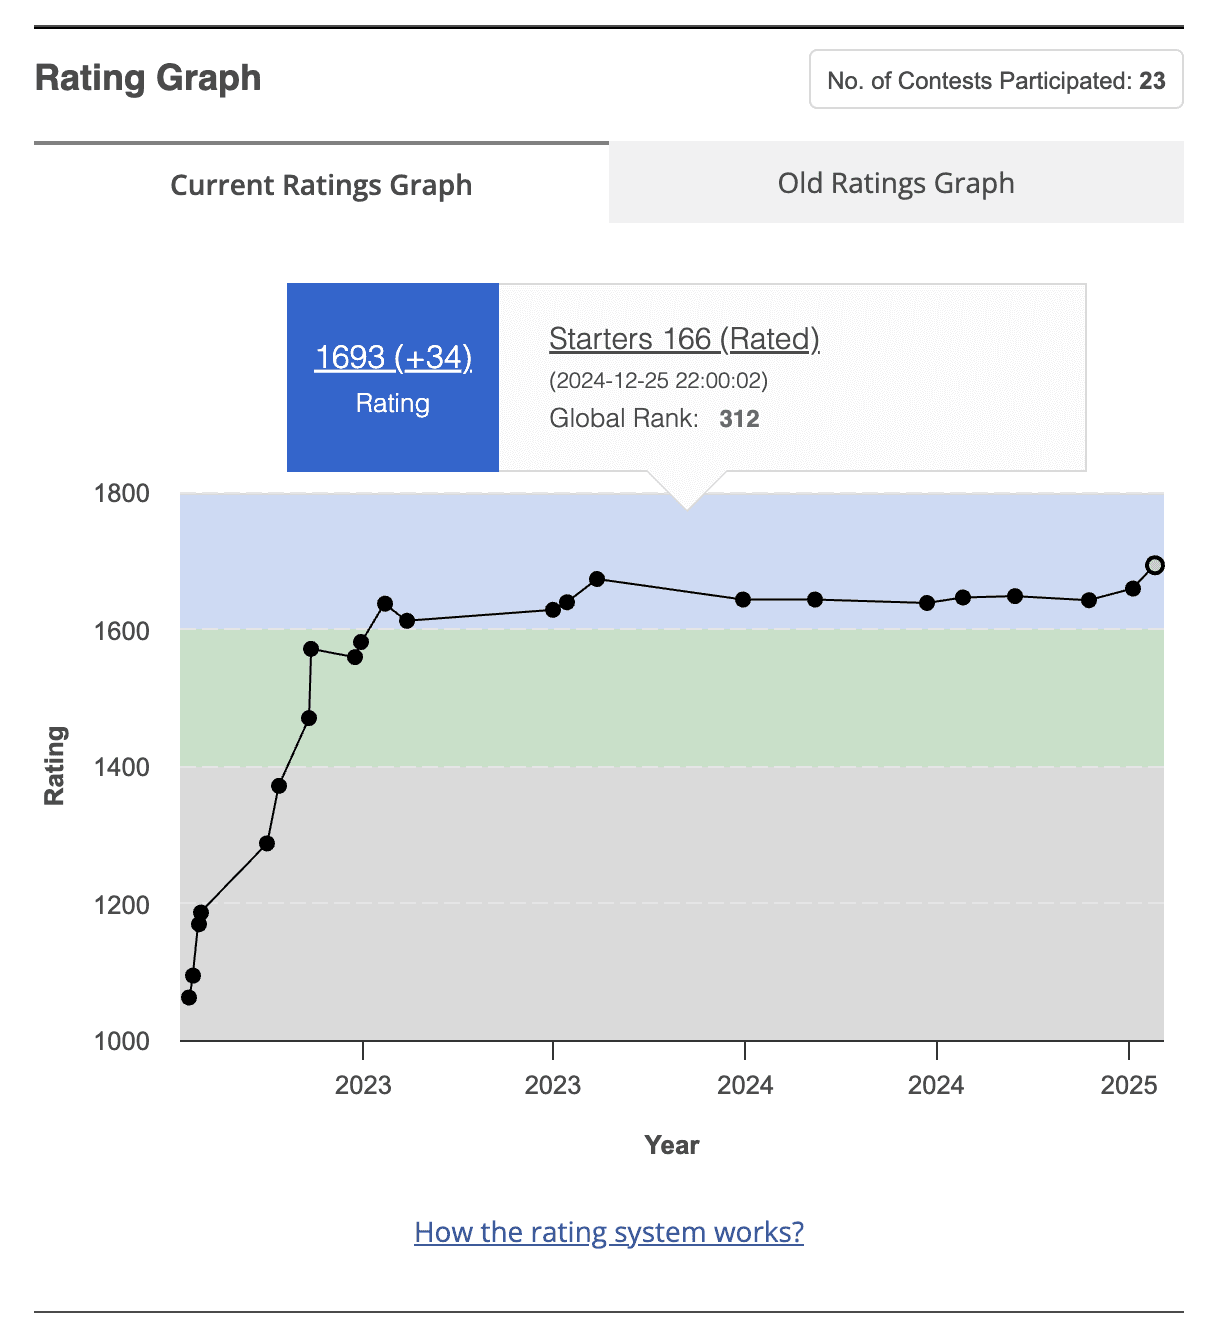Select the data point above second 2023 tick
The height and width of the screenshot is (1328, 1218).
[553, 610]
